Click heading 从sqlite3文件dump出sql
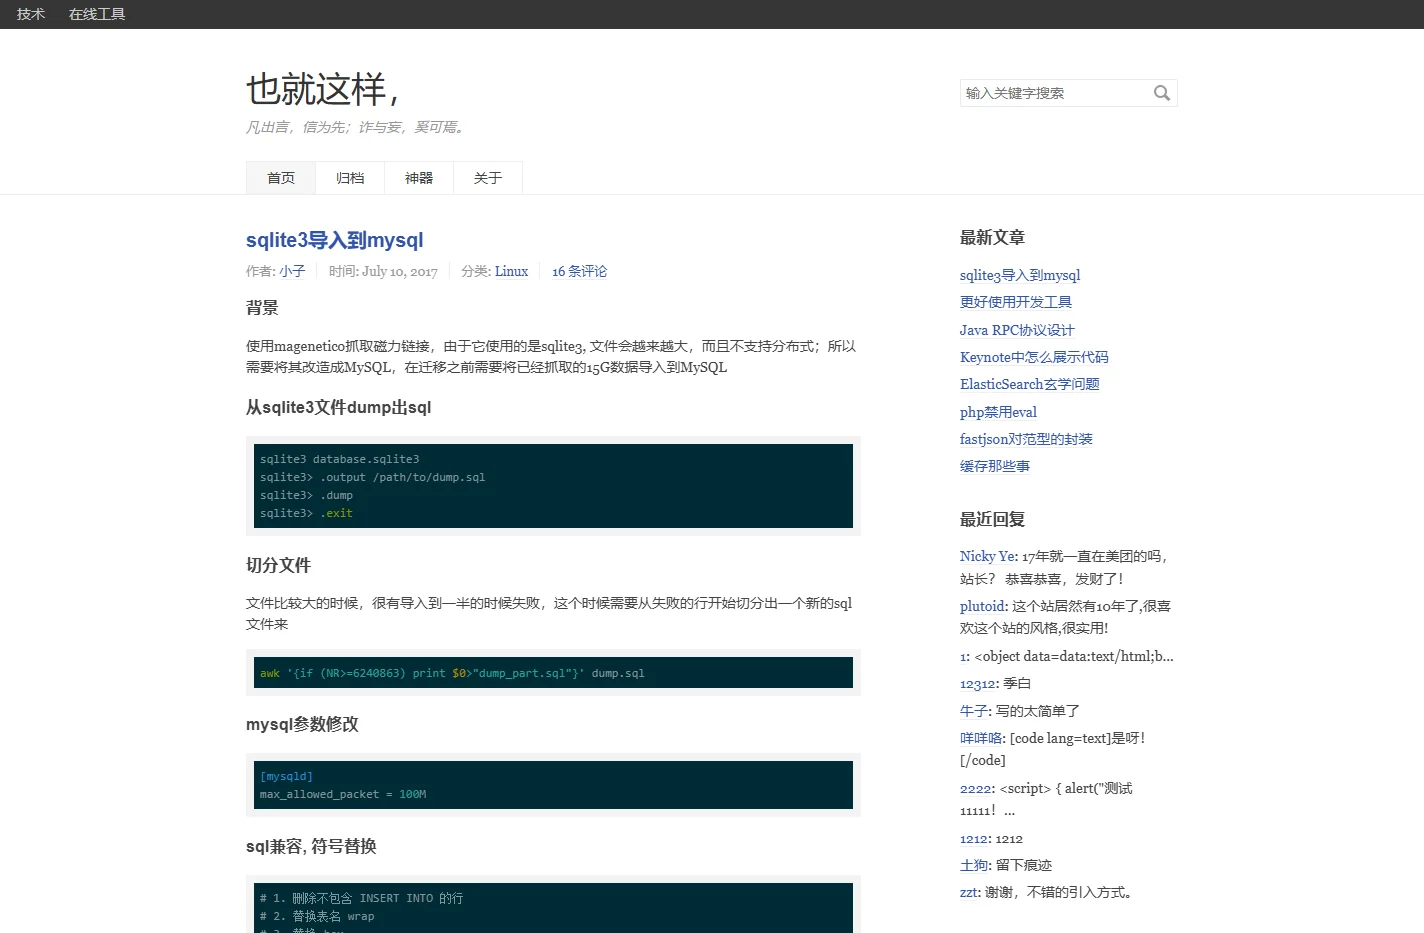Image resolution: width=1424 pixels, height=933 pixels. pyautogui.click(x=339, y=407)
